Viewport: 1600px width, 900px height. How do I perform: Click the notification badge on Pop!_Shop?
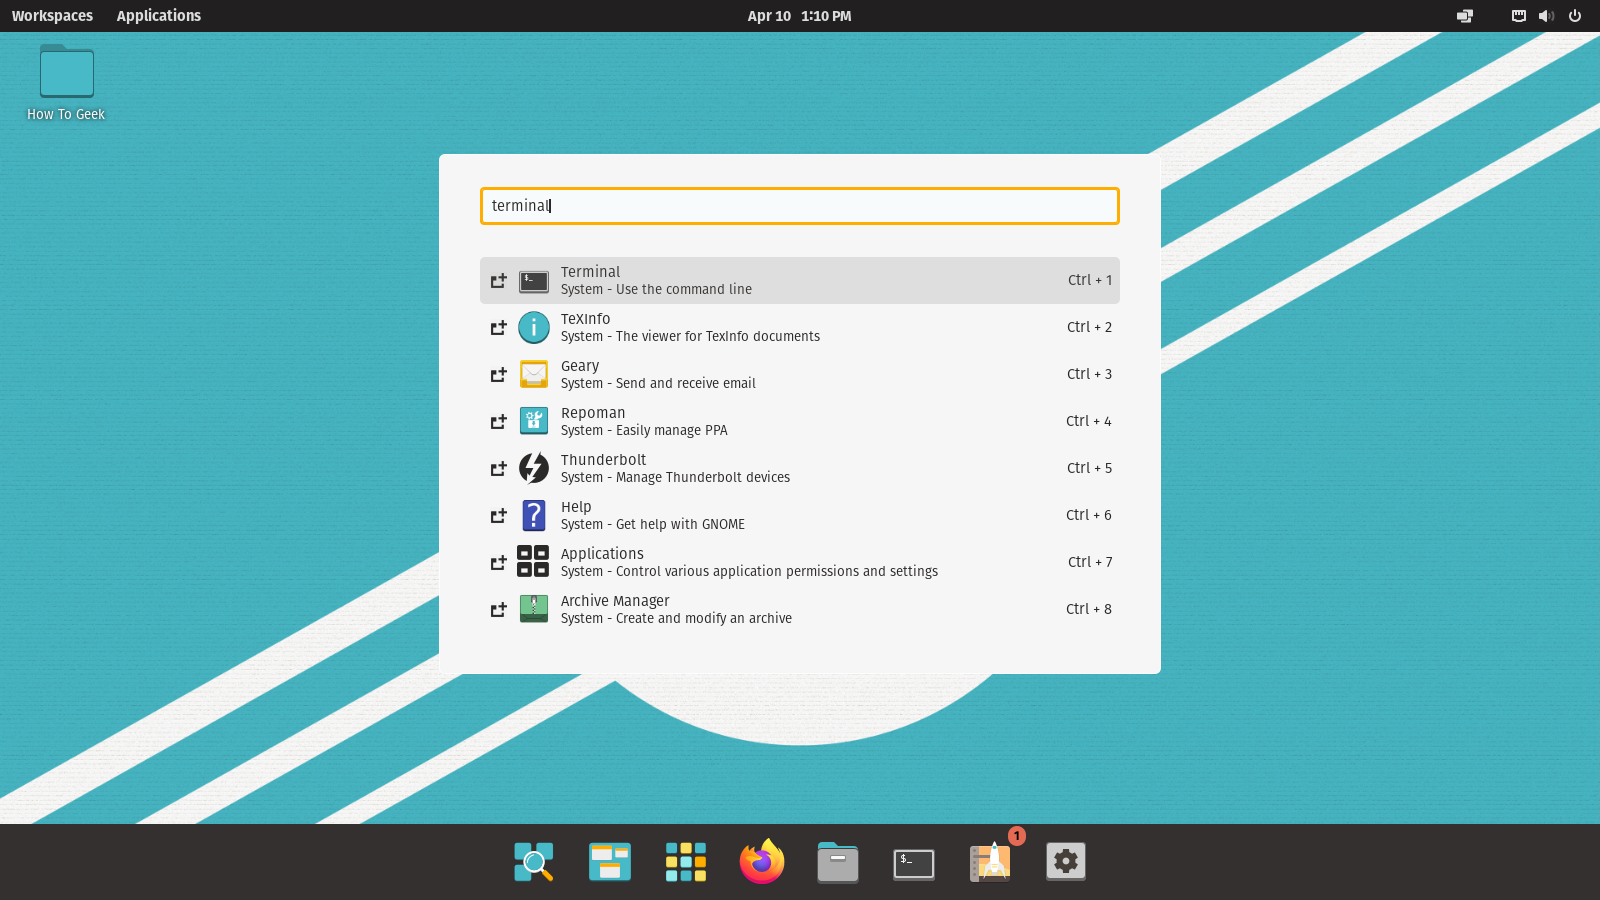click(x=1017, y=836)
